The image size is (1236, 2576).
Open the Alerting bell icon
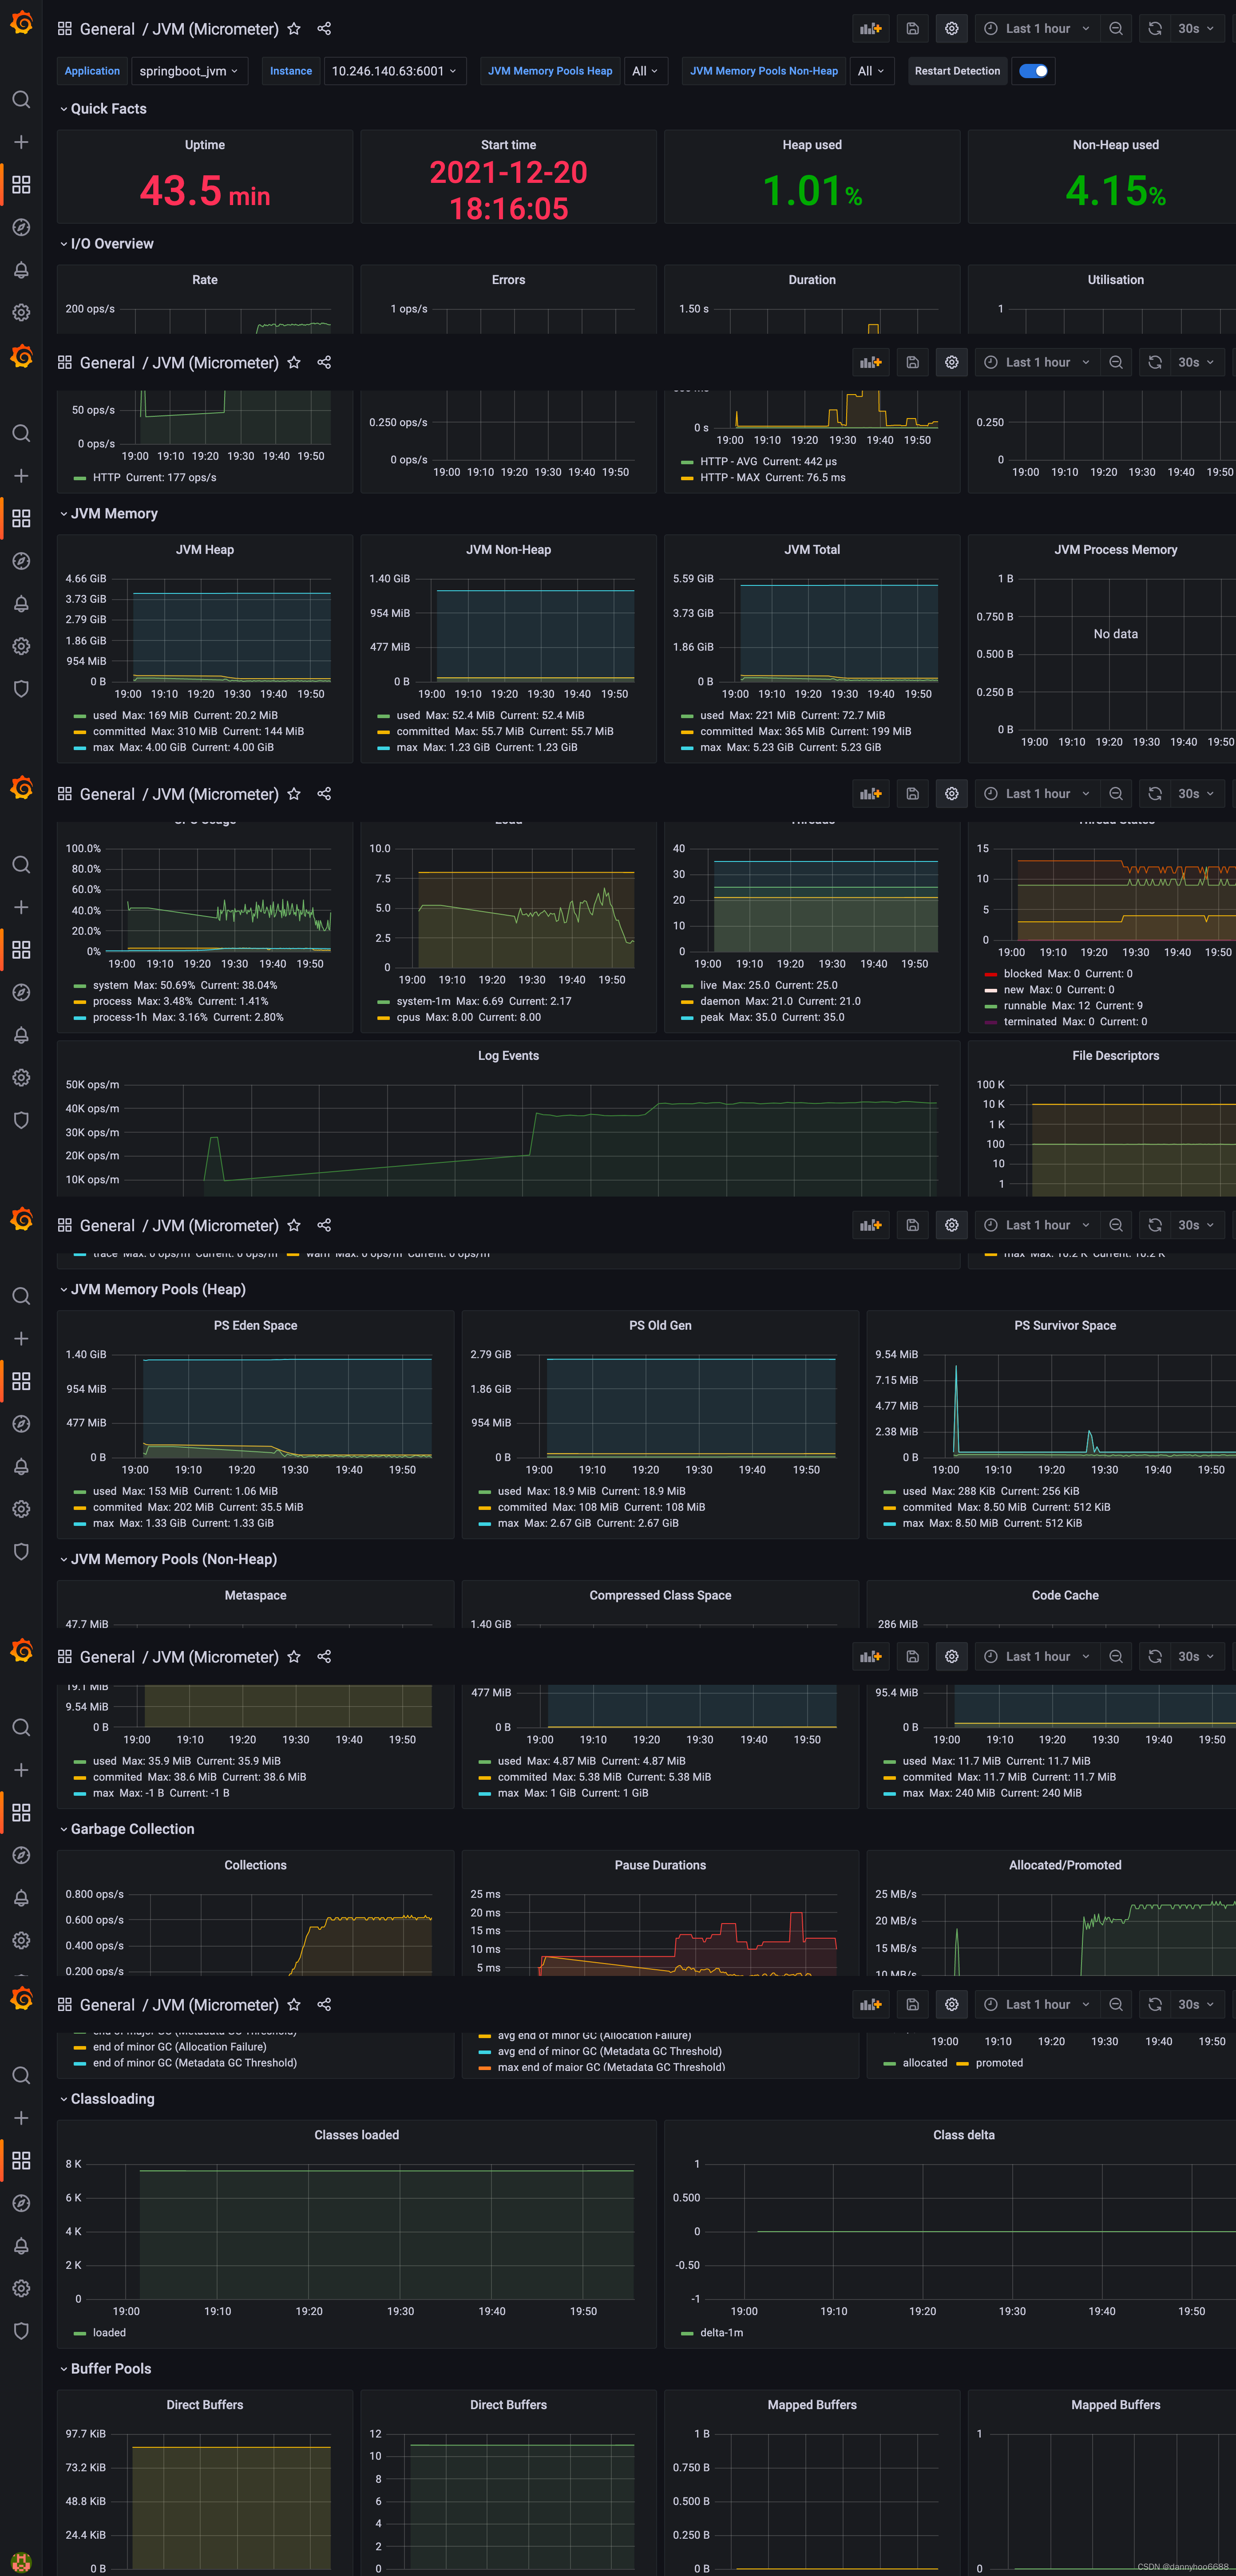pyautogui.click(x=21, y=270)
